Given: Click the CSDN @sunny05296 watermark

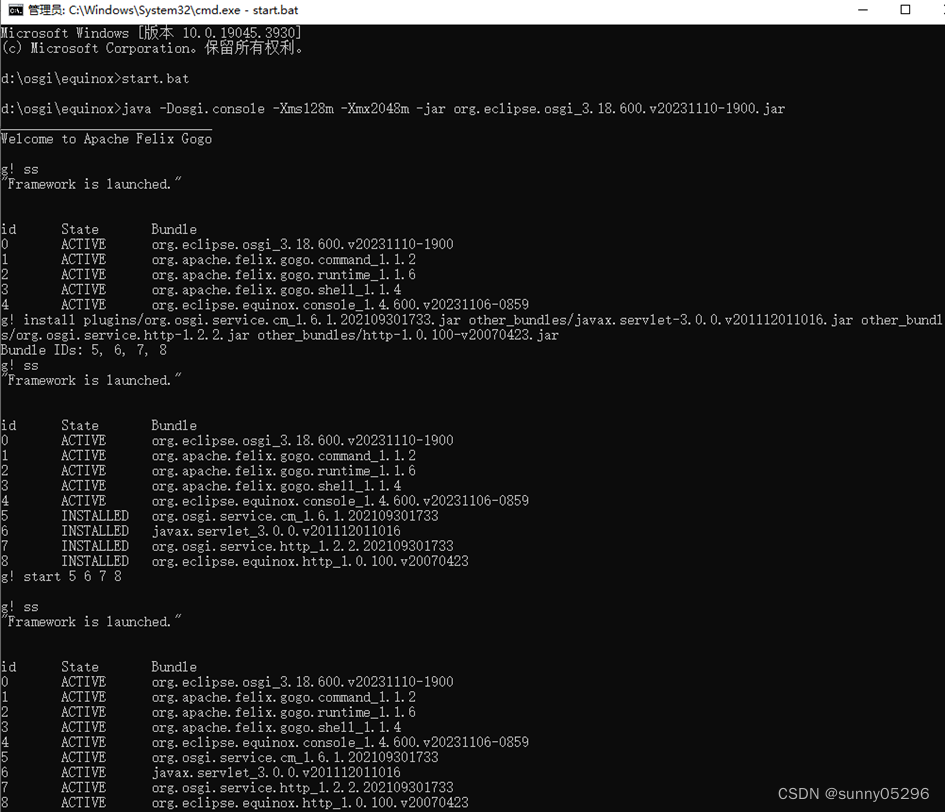Looking at the screenshot, I should click(x=852, y=793).
